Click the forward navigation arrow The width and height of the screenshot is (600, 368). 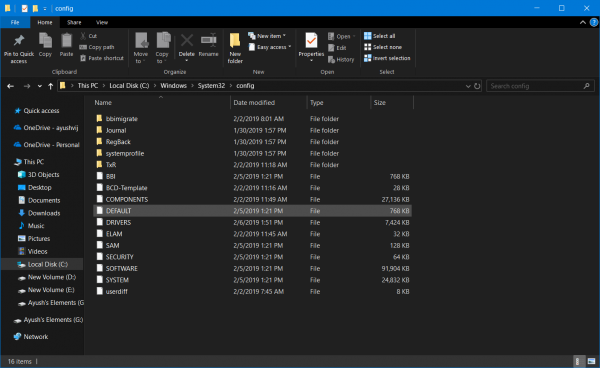coord(27,86)
